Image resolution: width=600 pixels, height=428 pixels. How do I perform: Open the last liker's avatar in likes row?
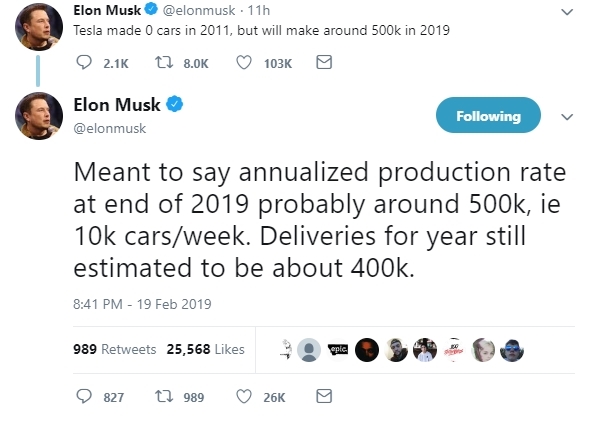[512, 349]
